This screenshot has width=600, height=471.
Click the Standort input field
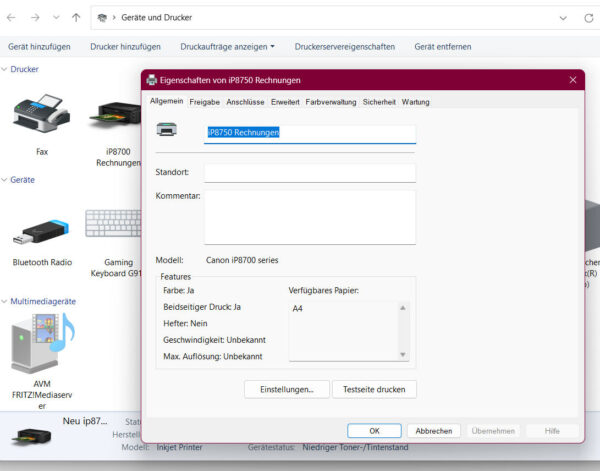click(310, 173)
